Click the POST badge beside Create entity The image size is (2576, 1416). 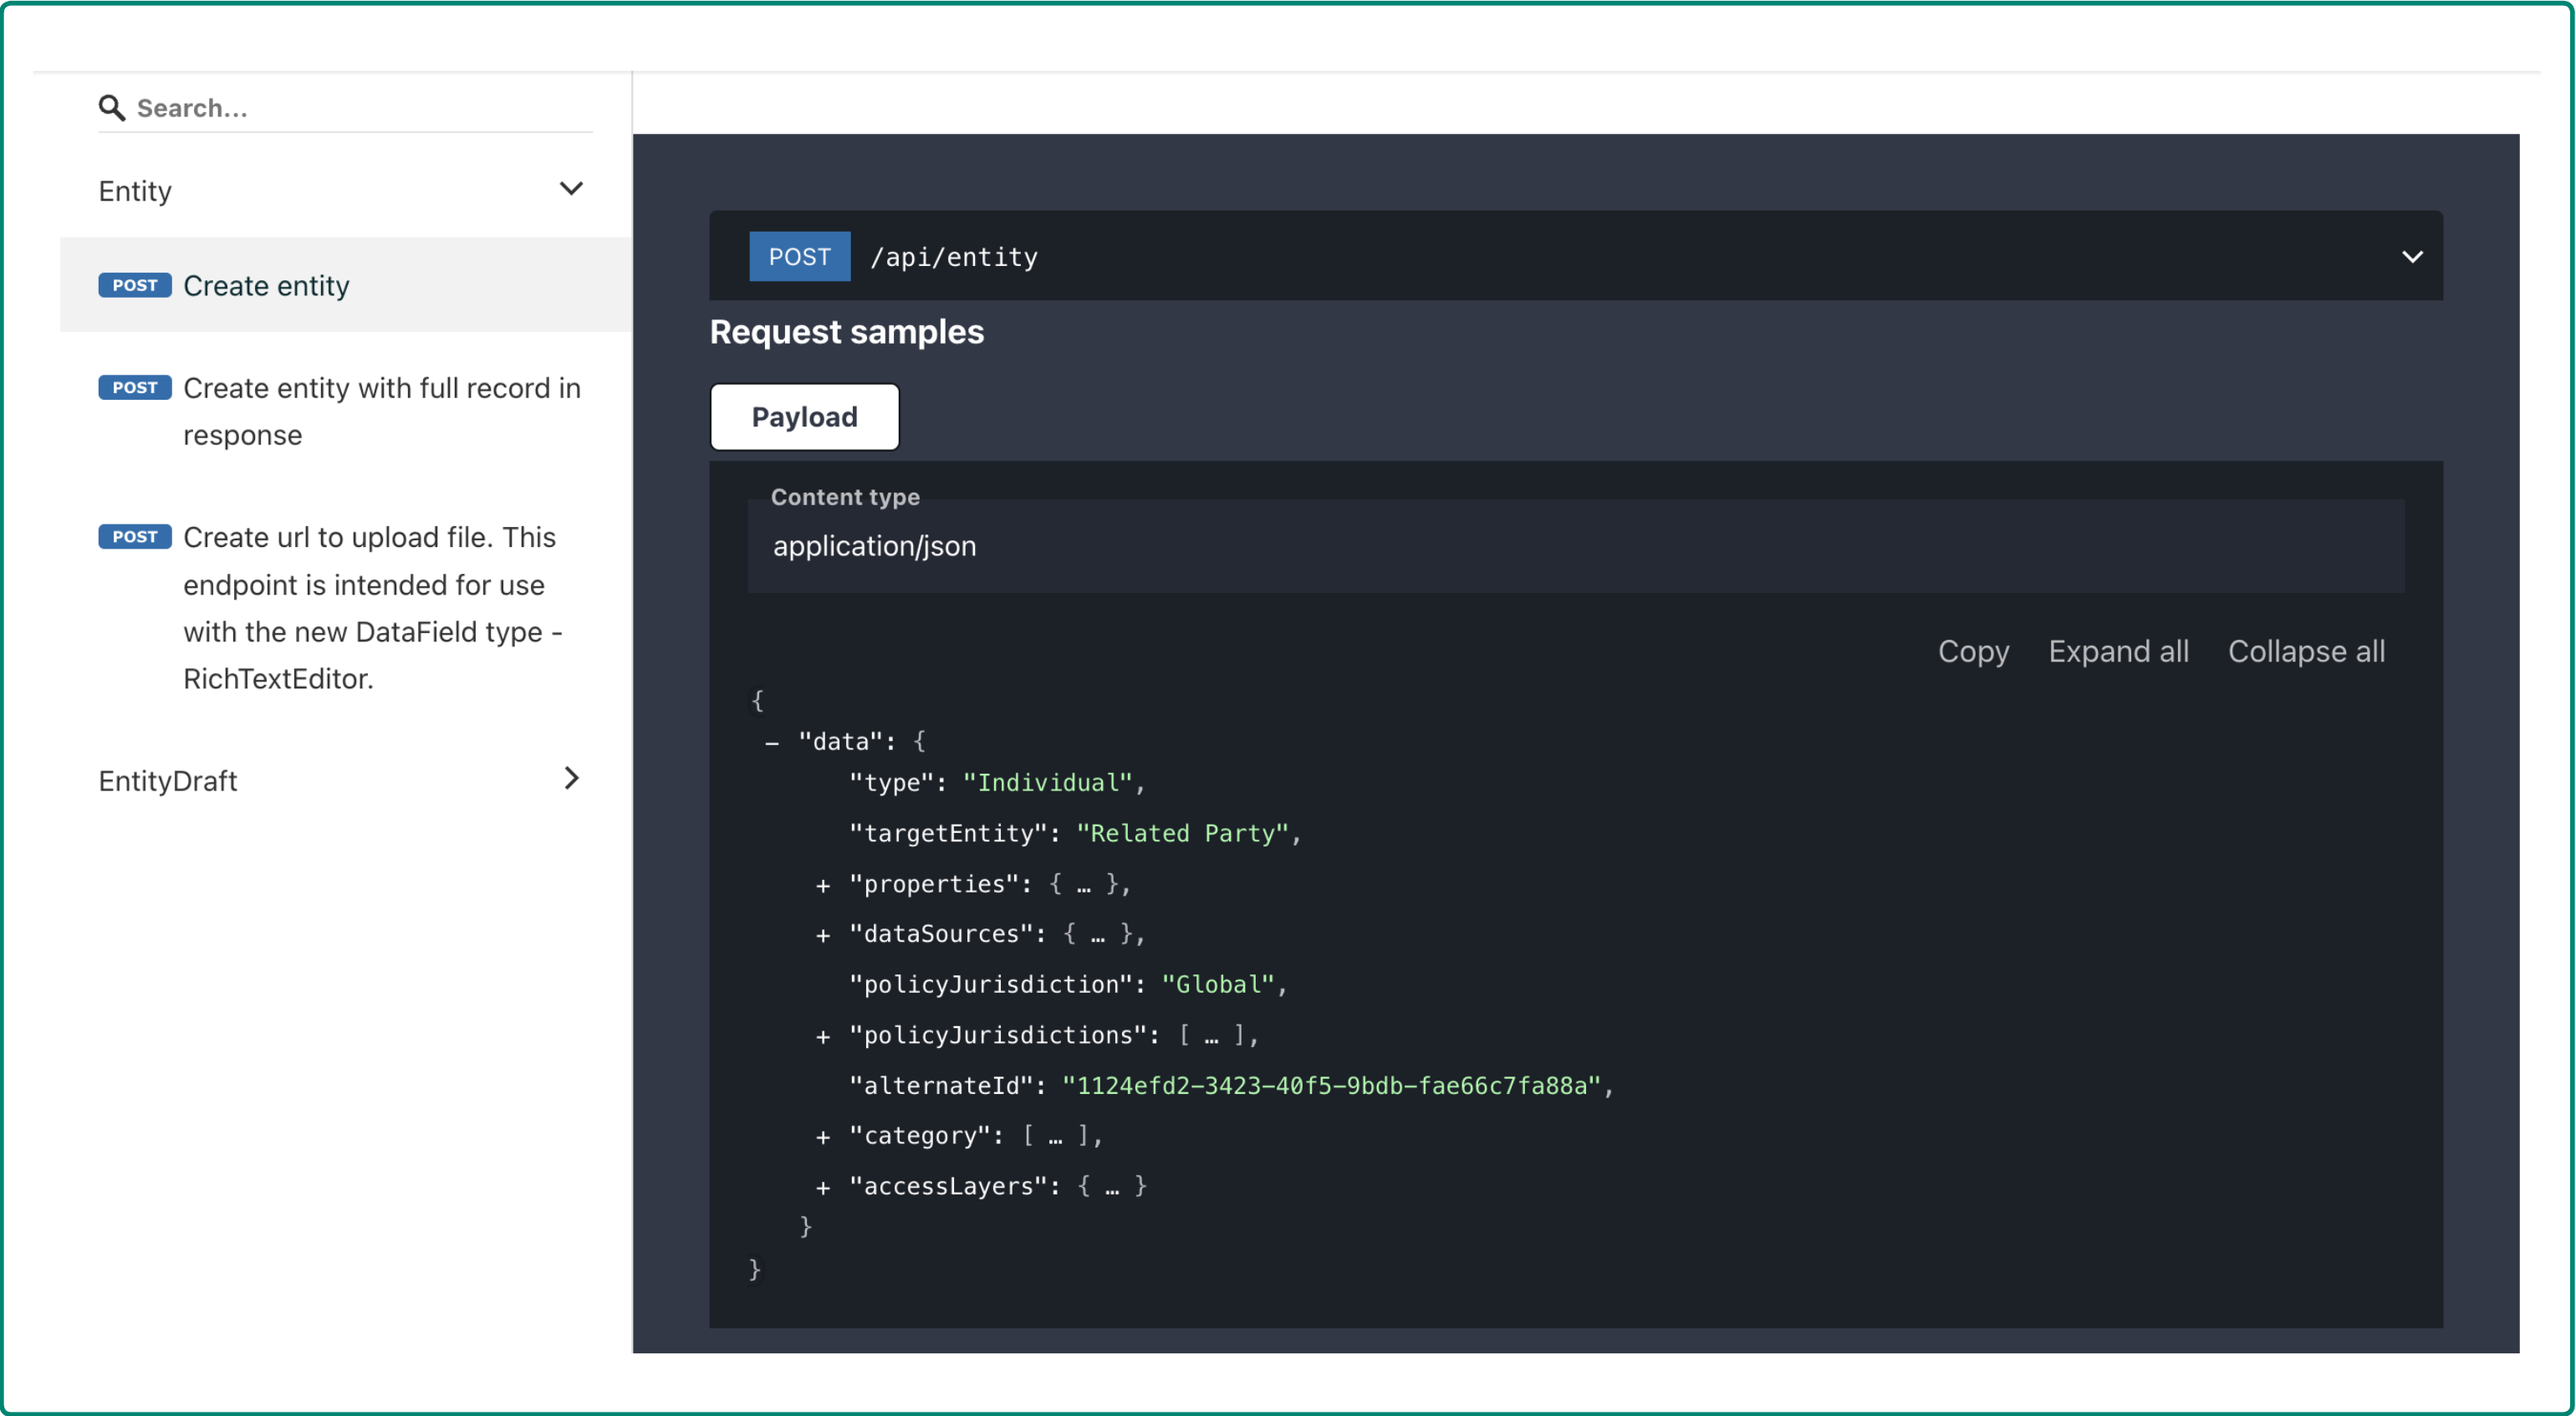(x=135, y=285)
